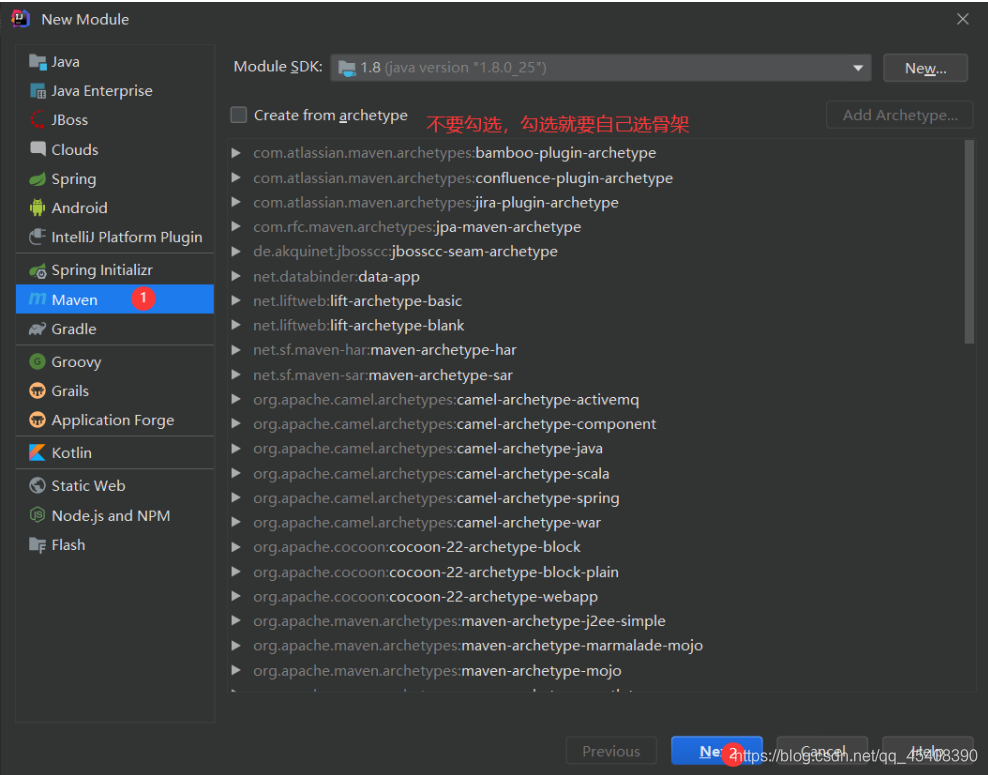Pick Static Web module type

115,486
